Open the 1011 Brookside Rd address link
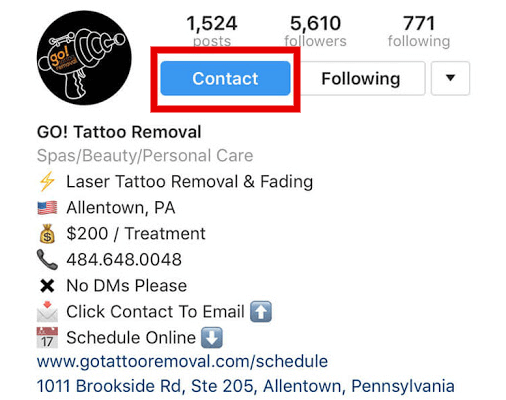This screenshot has height=400, width=506. [246, 386]
